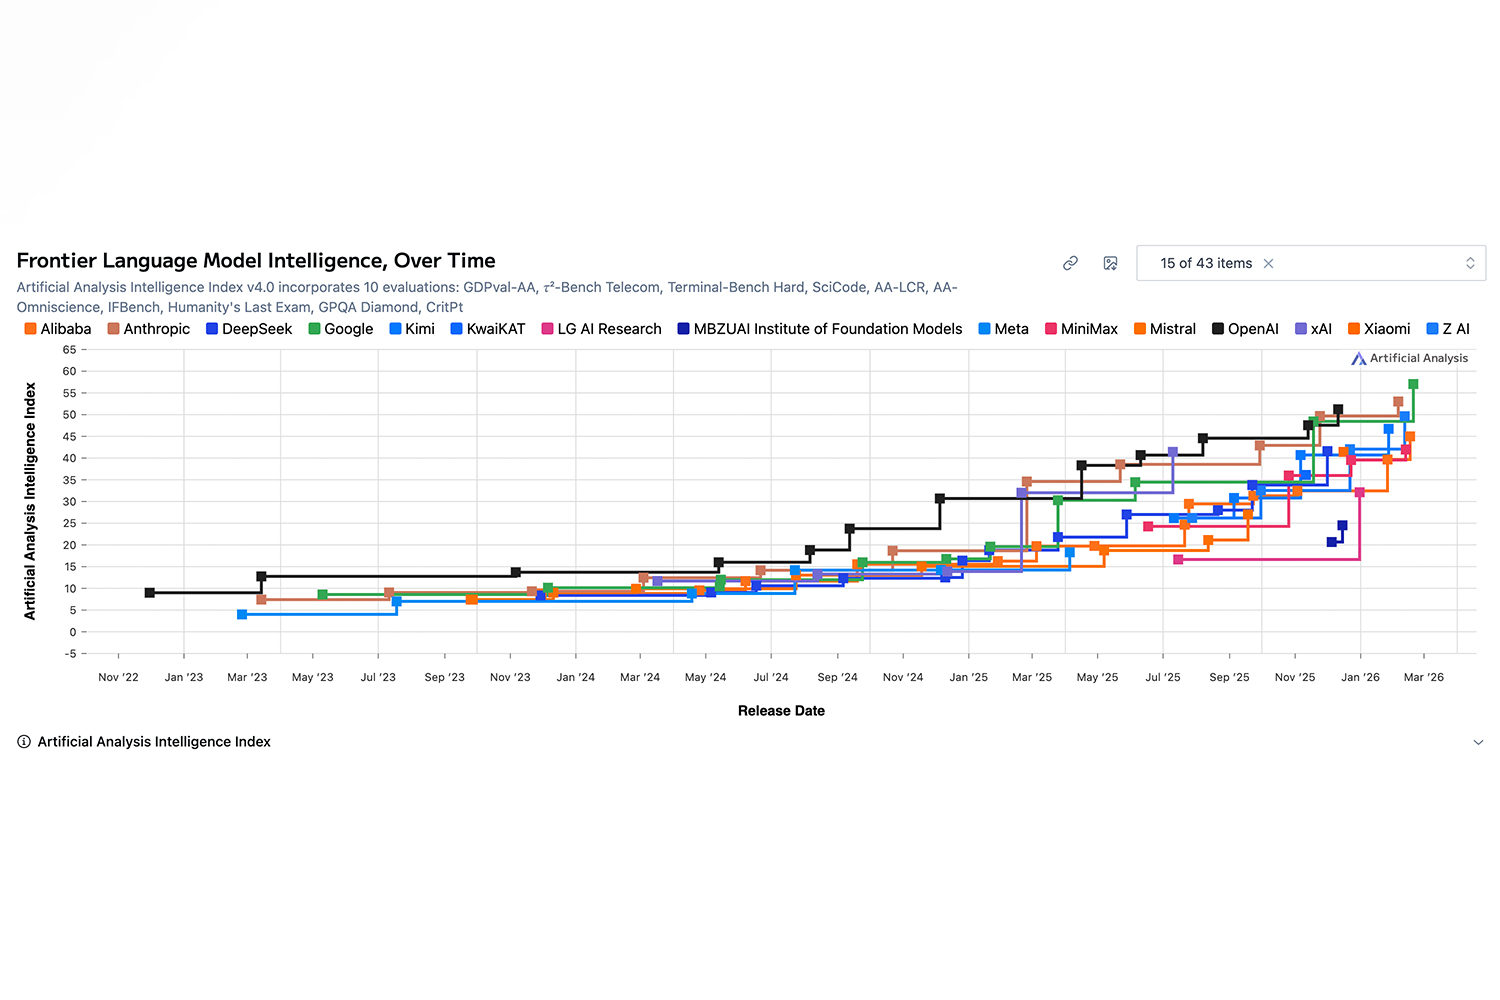The height and width of the screenshot is (1000, 1500).
Task: Clear the items filter via the X button
Action: point(1268,263)
